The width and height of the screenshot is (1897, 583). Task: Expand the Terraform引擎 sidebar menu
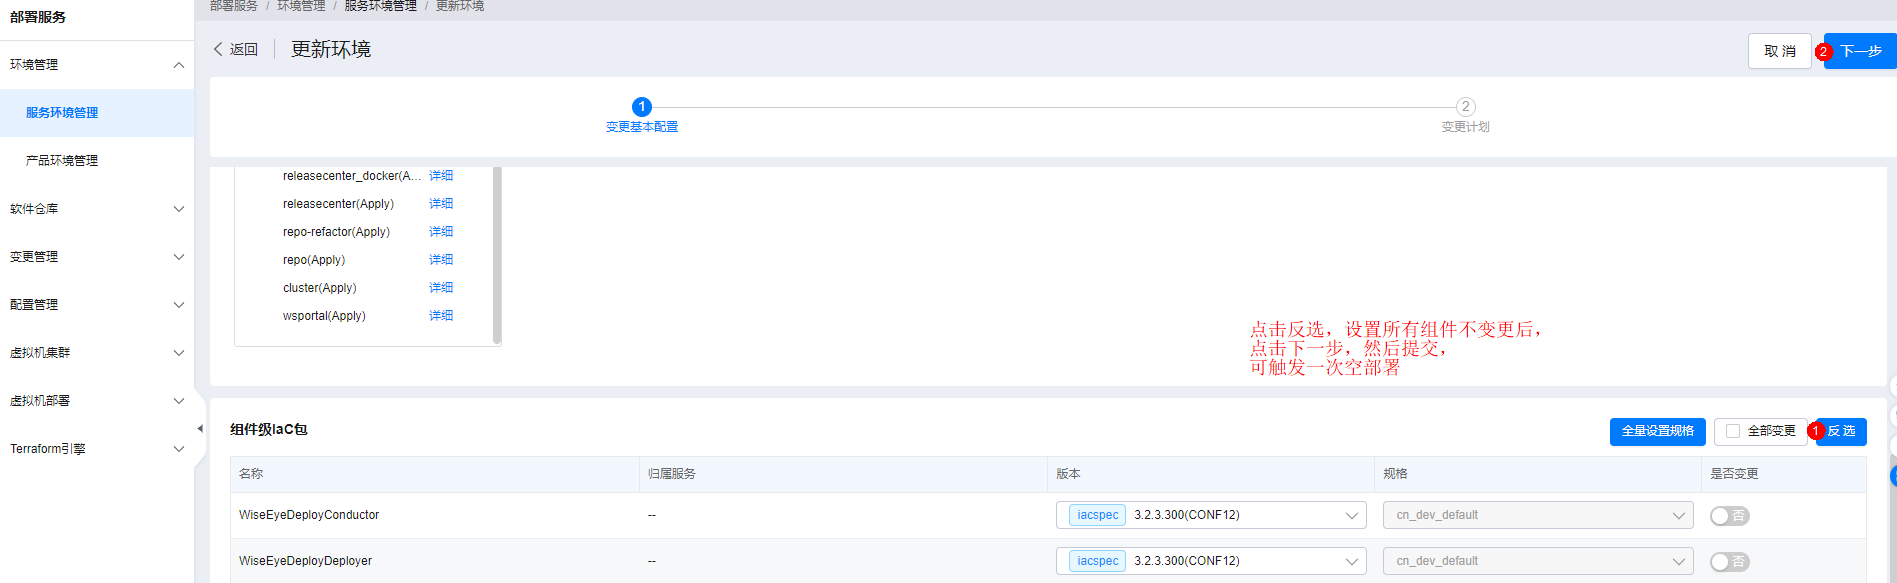pos(179,449)
